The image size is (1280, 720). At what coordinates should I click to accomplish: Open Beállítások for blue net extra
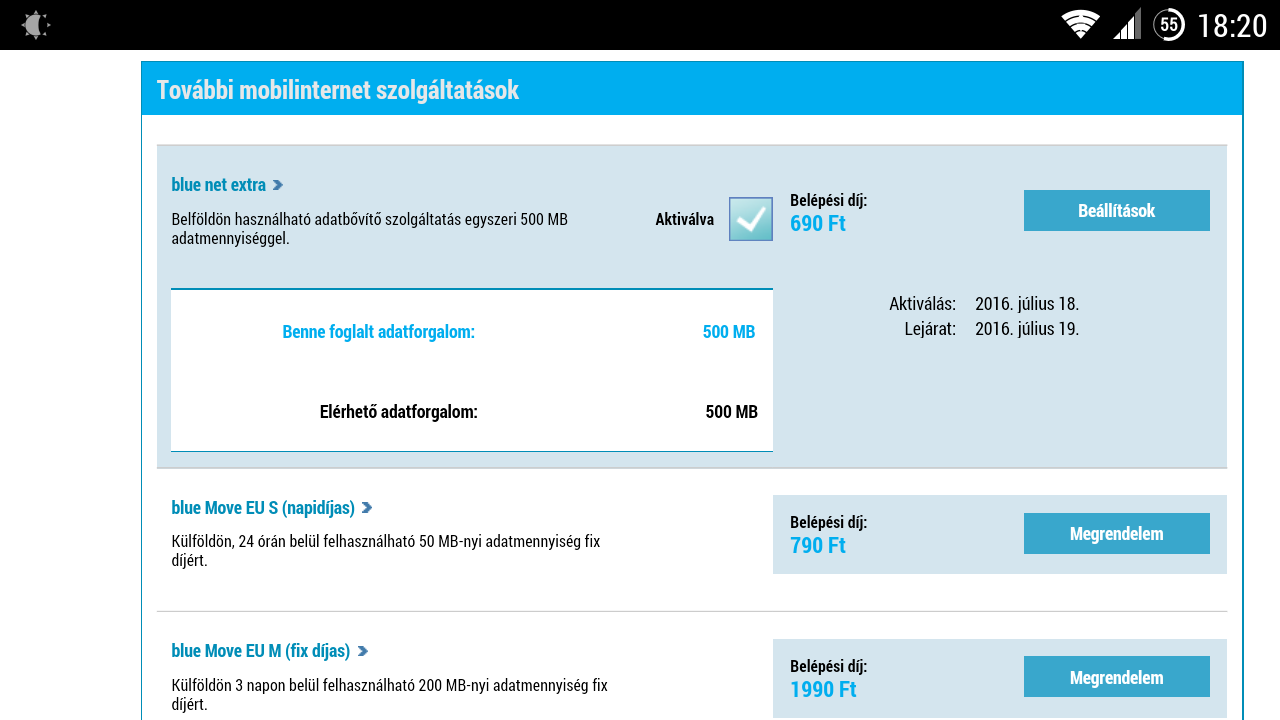(1117, 211)
